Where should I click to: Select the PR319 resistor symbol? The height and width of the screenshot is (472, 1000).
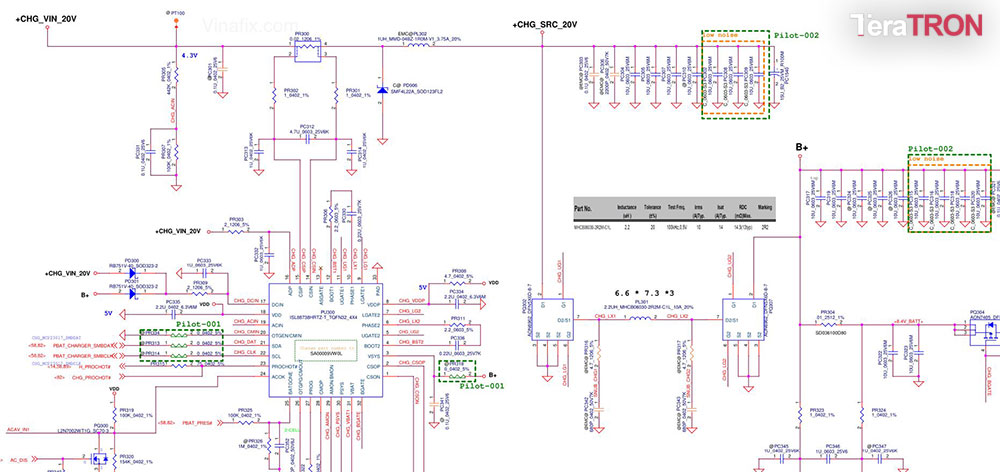[x=114, y=415]
